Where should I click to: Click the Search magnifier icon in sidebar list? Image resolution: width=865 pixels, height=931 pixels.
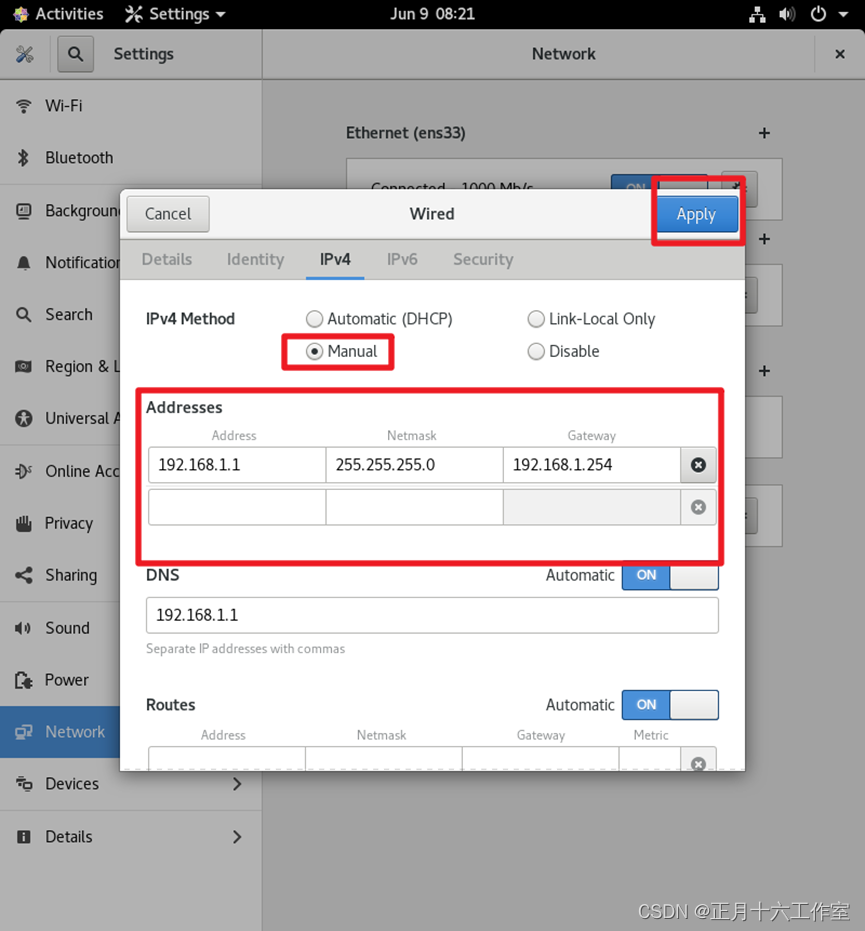tap(24, 315)
